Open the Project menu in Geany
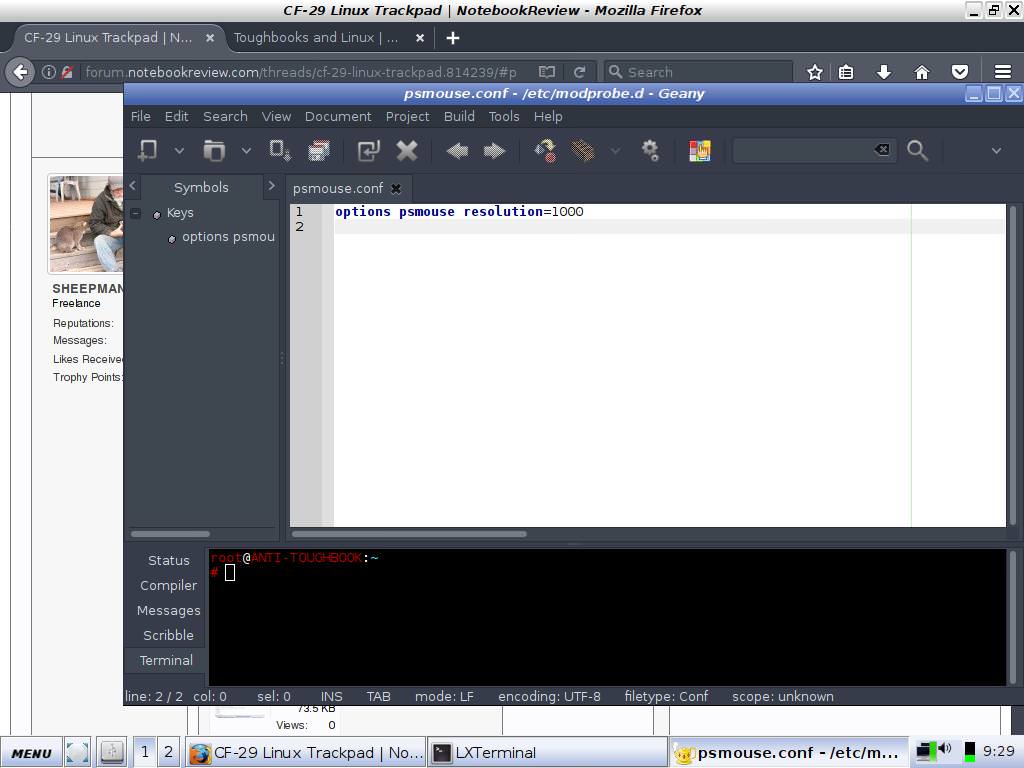Image resolution: width=1024 pixels, height=768 pixels. [x=408, y=116]
